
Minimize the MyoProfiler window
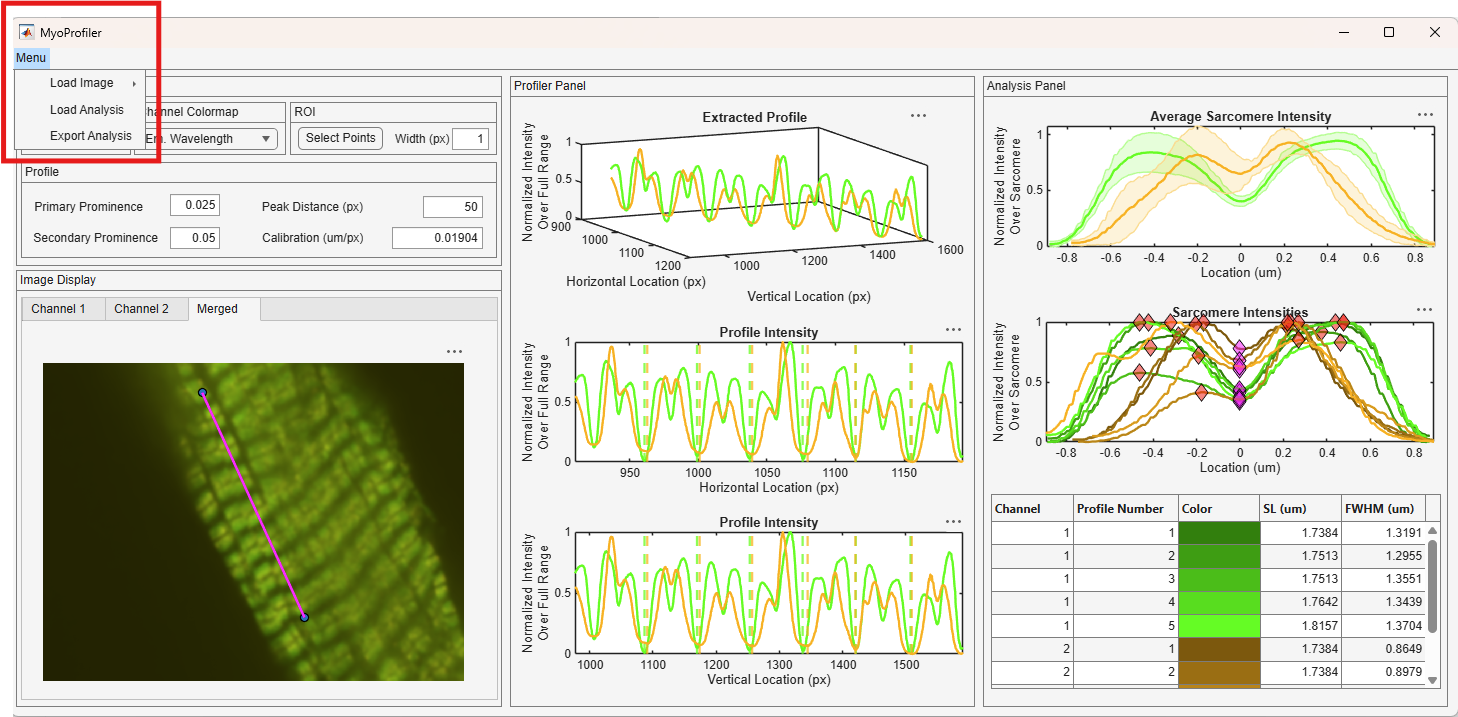click(1343, 32)
